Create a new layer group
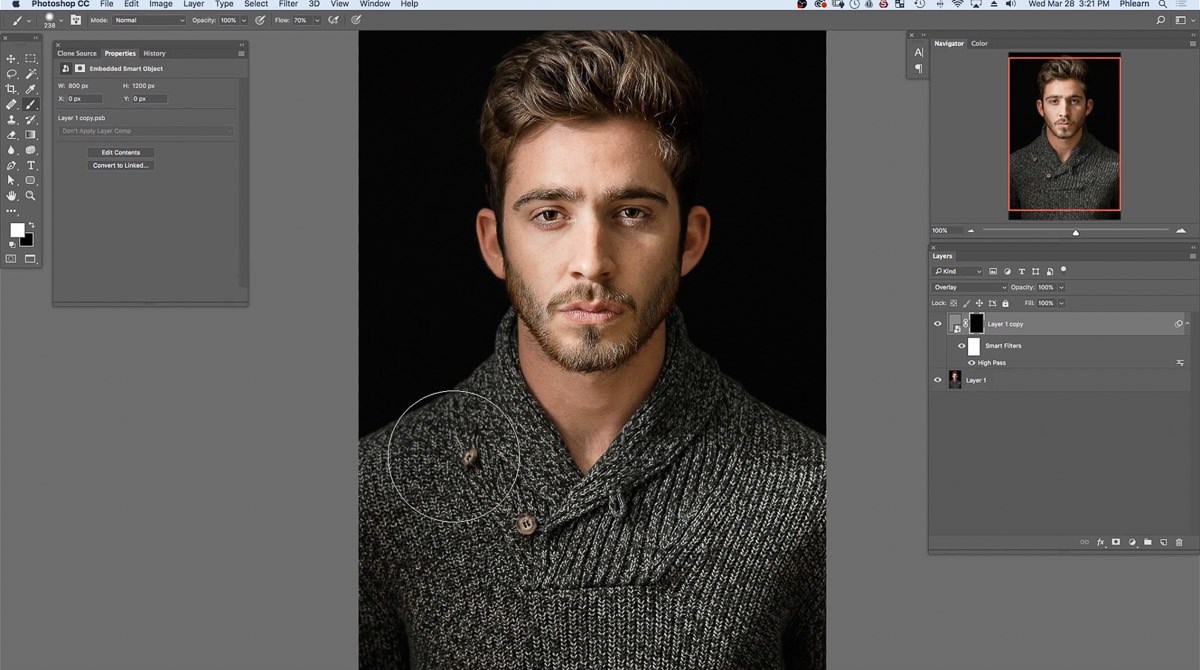The width and height of the screenshot is (1200, 670). pos(1148,542)
